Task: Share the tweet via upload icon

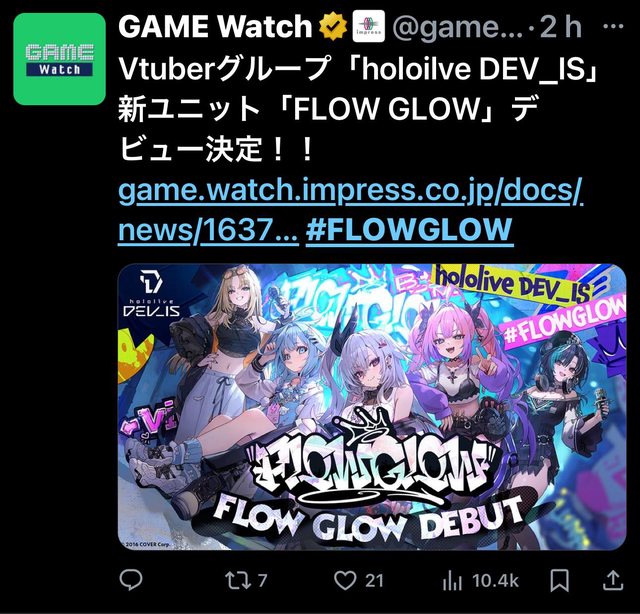Action: click(x=612, y=580)
